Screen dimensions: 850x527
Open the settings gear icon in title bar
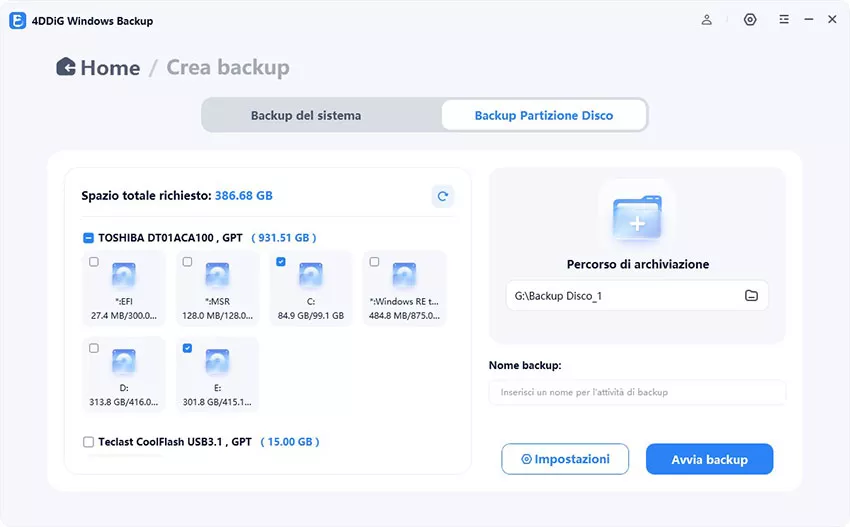(x=750, y=20)
